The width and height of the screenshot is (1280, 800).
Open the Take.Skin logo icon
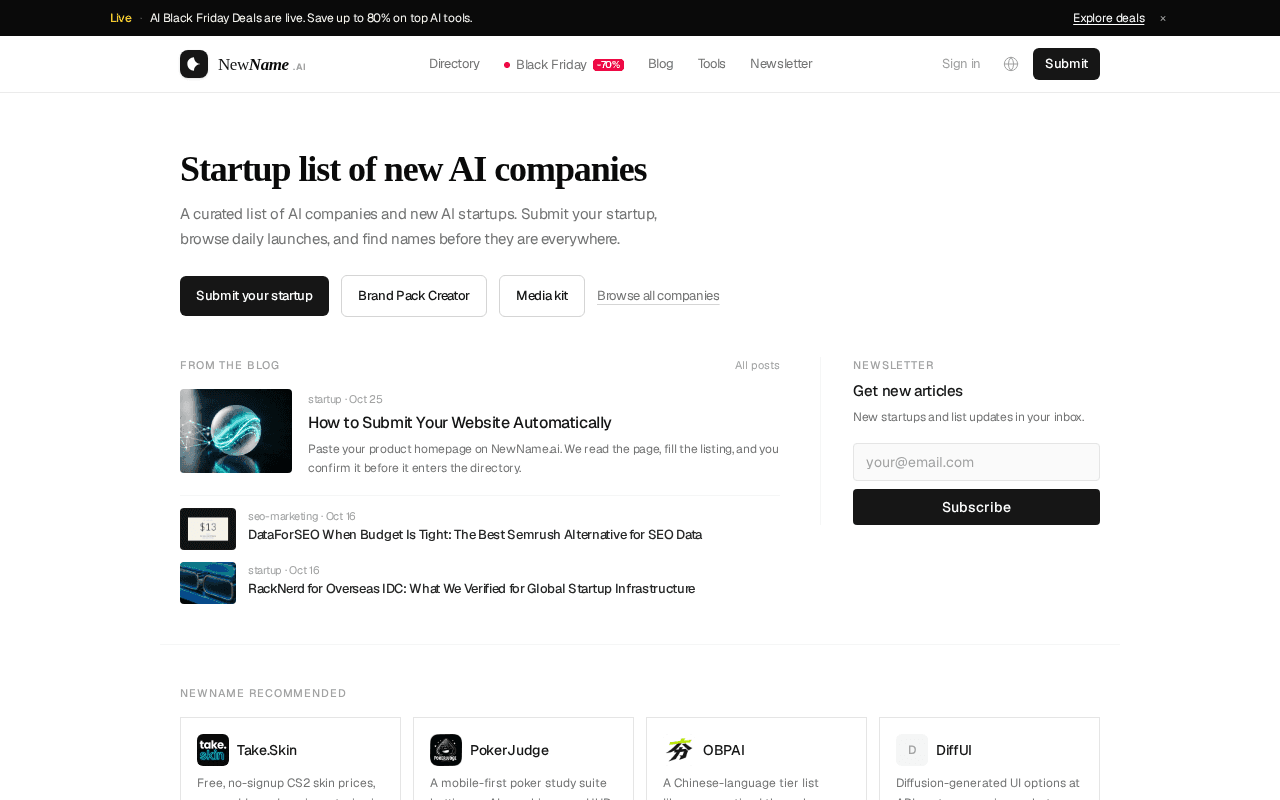coord(213,750)
